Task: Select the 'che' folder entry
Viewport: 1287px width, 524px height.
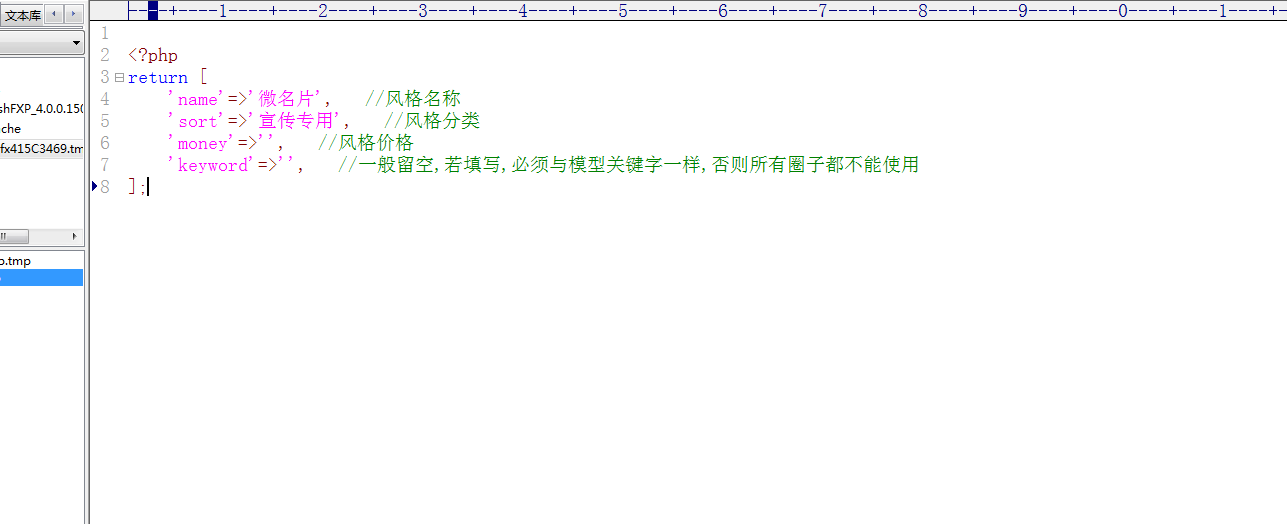Action: [x=11, y=129]
